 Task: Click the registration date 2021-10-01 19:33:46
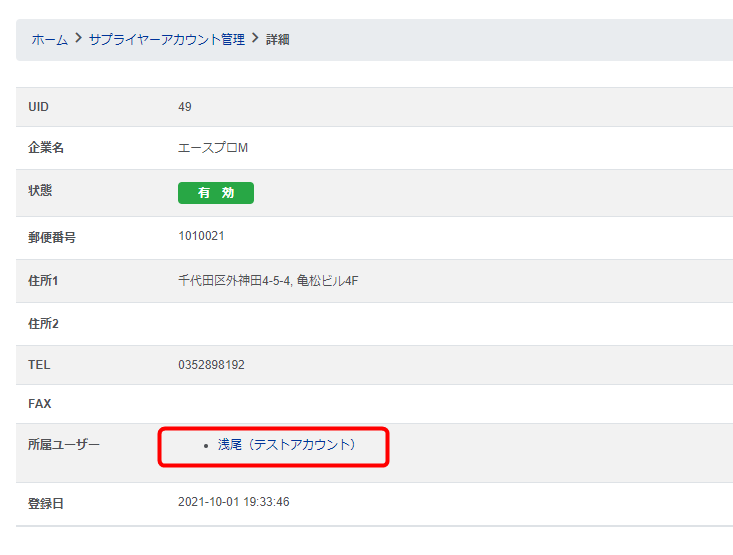click(x=233, y=502)
